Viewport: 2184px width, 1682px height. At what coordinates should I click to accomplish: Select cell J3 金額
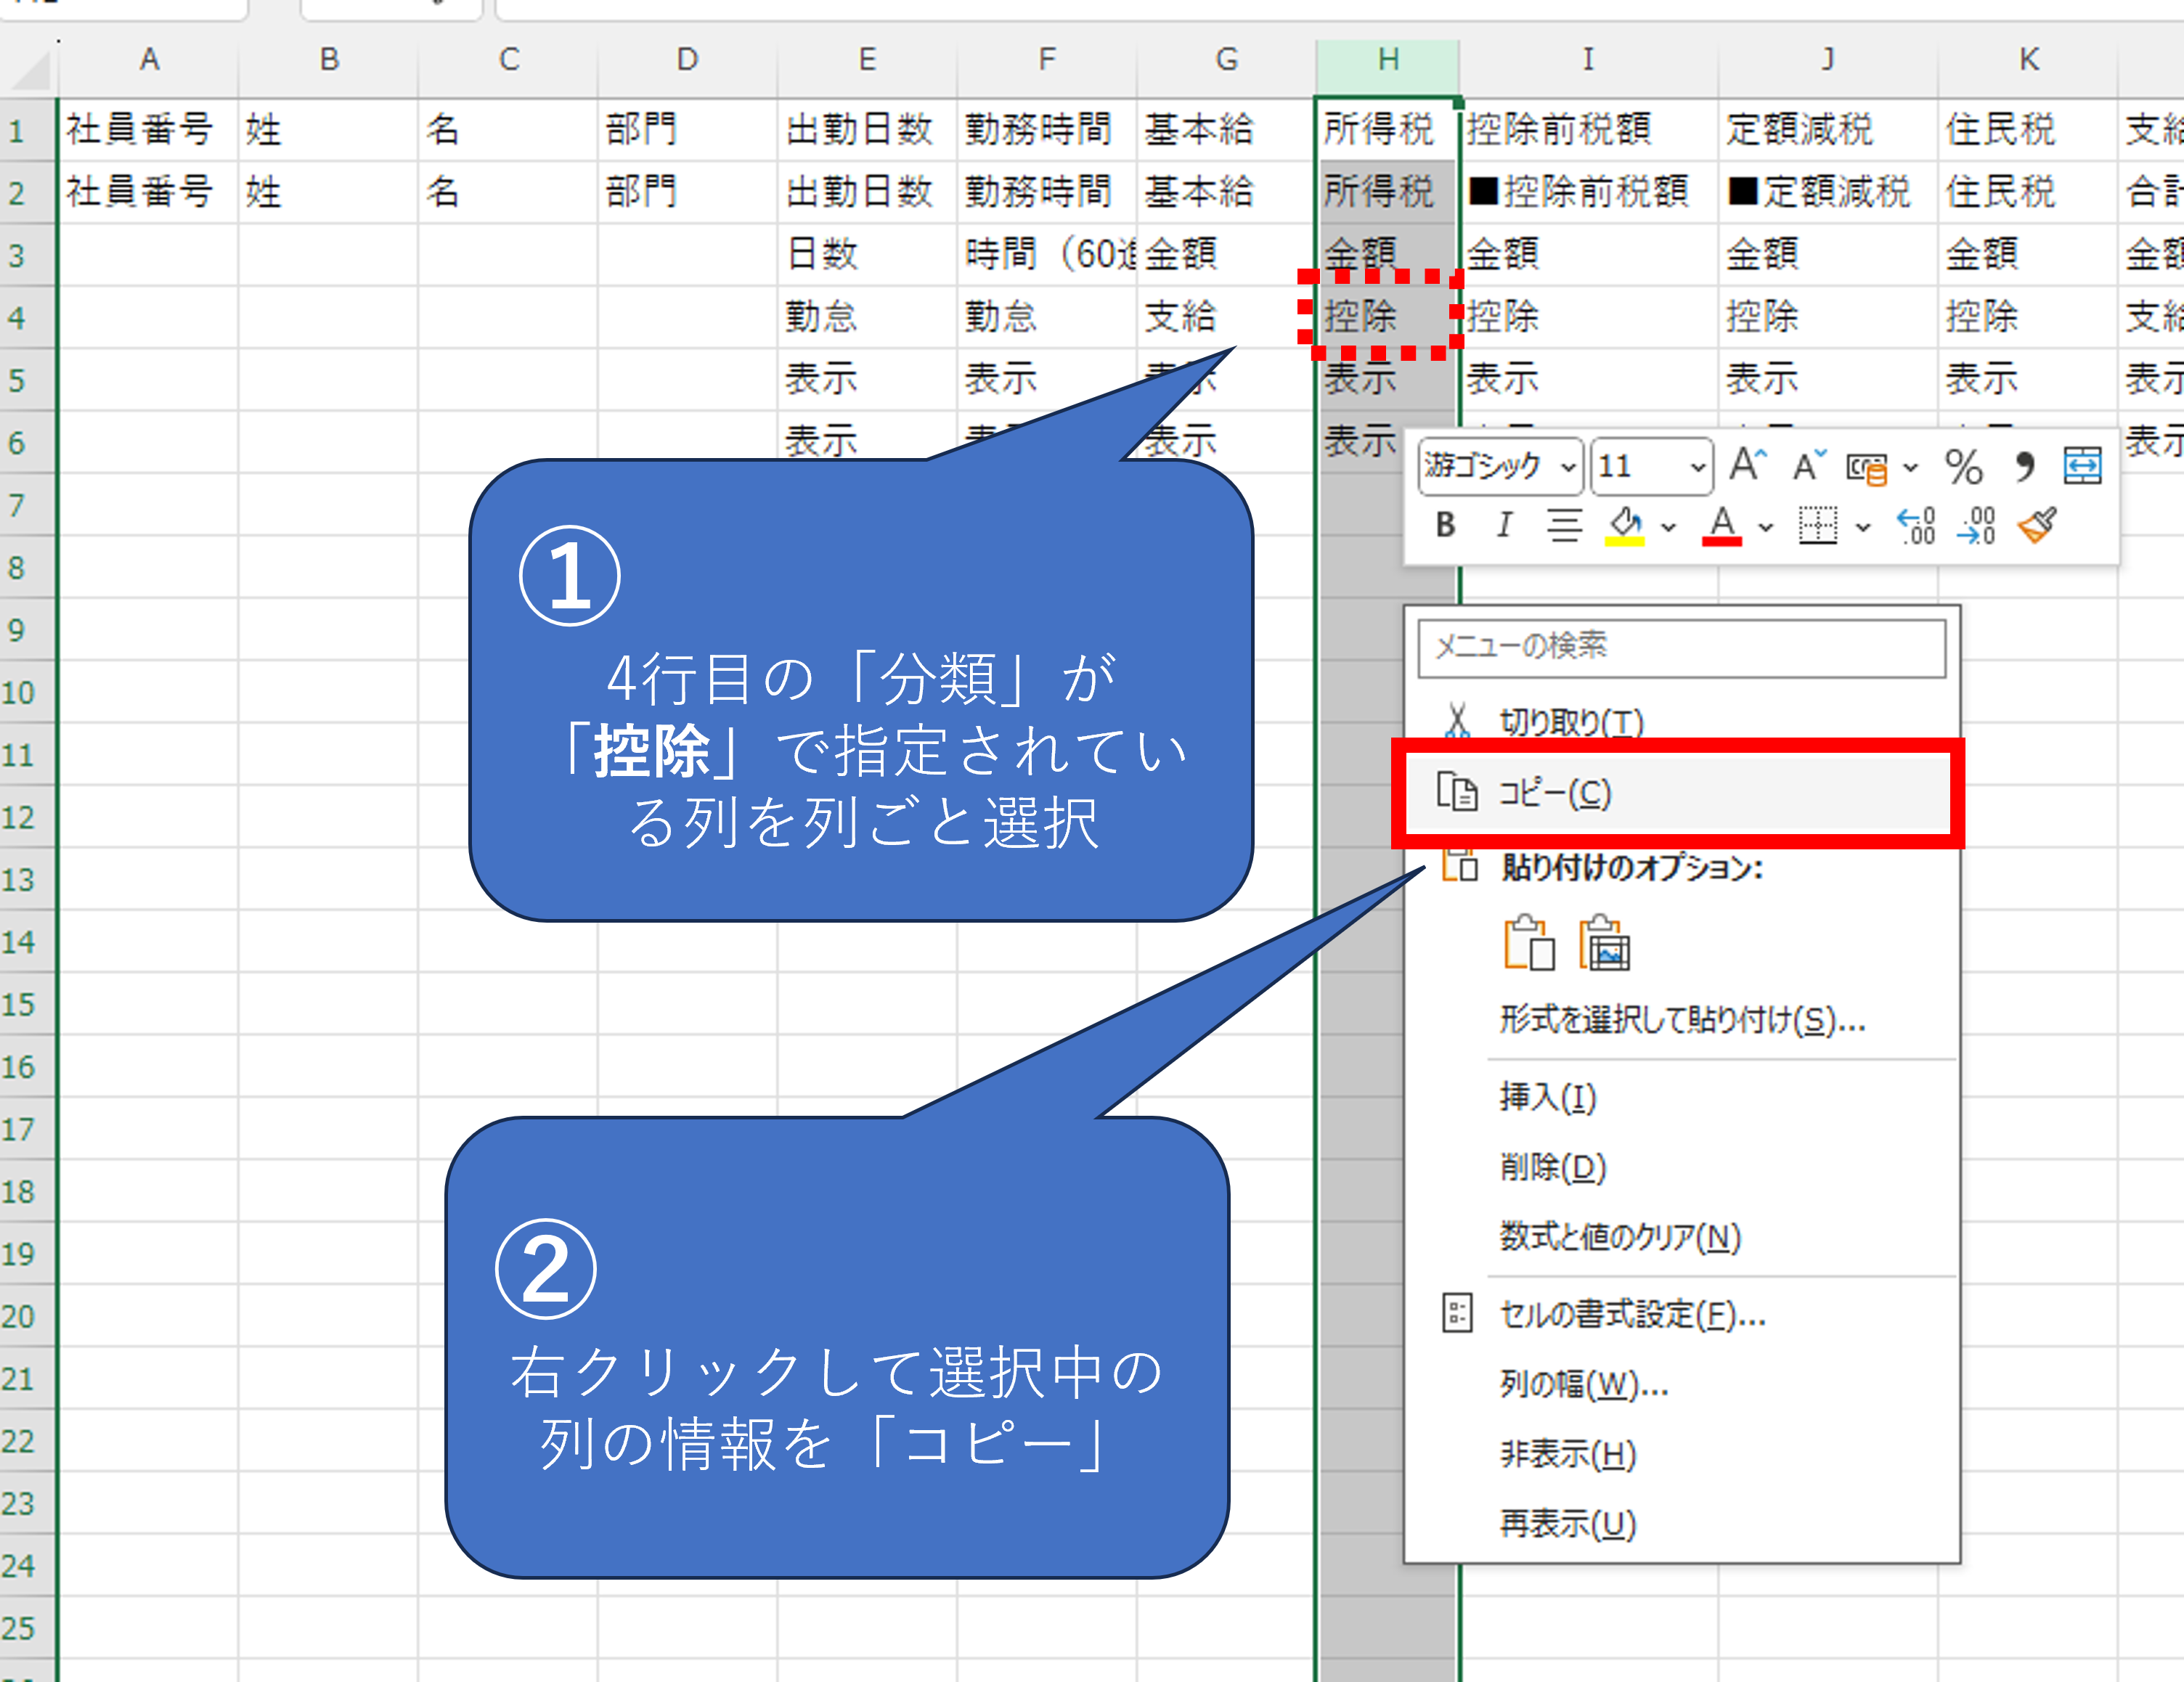click(1828, 254)
